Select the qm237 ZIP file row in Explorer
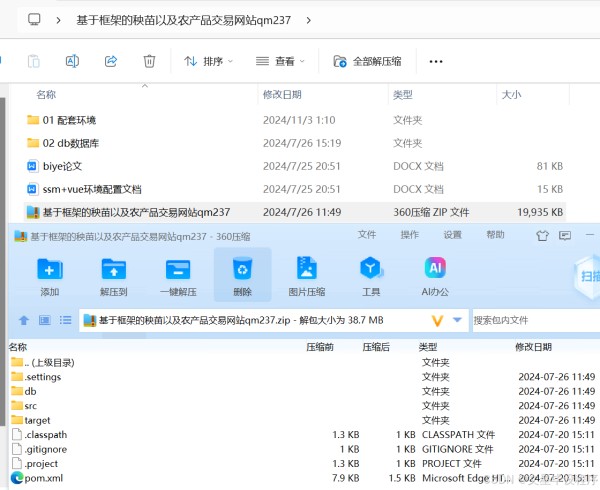The image size is (600, 490). tap(295, 212)
